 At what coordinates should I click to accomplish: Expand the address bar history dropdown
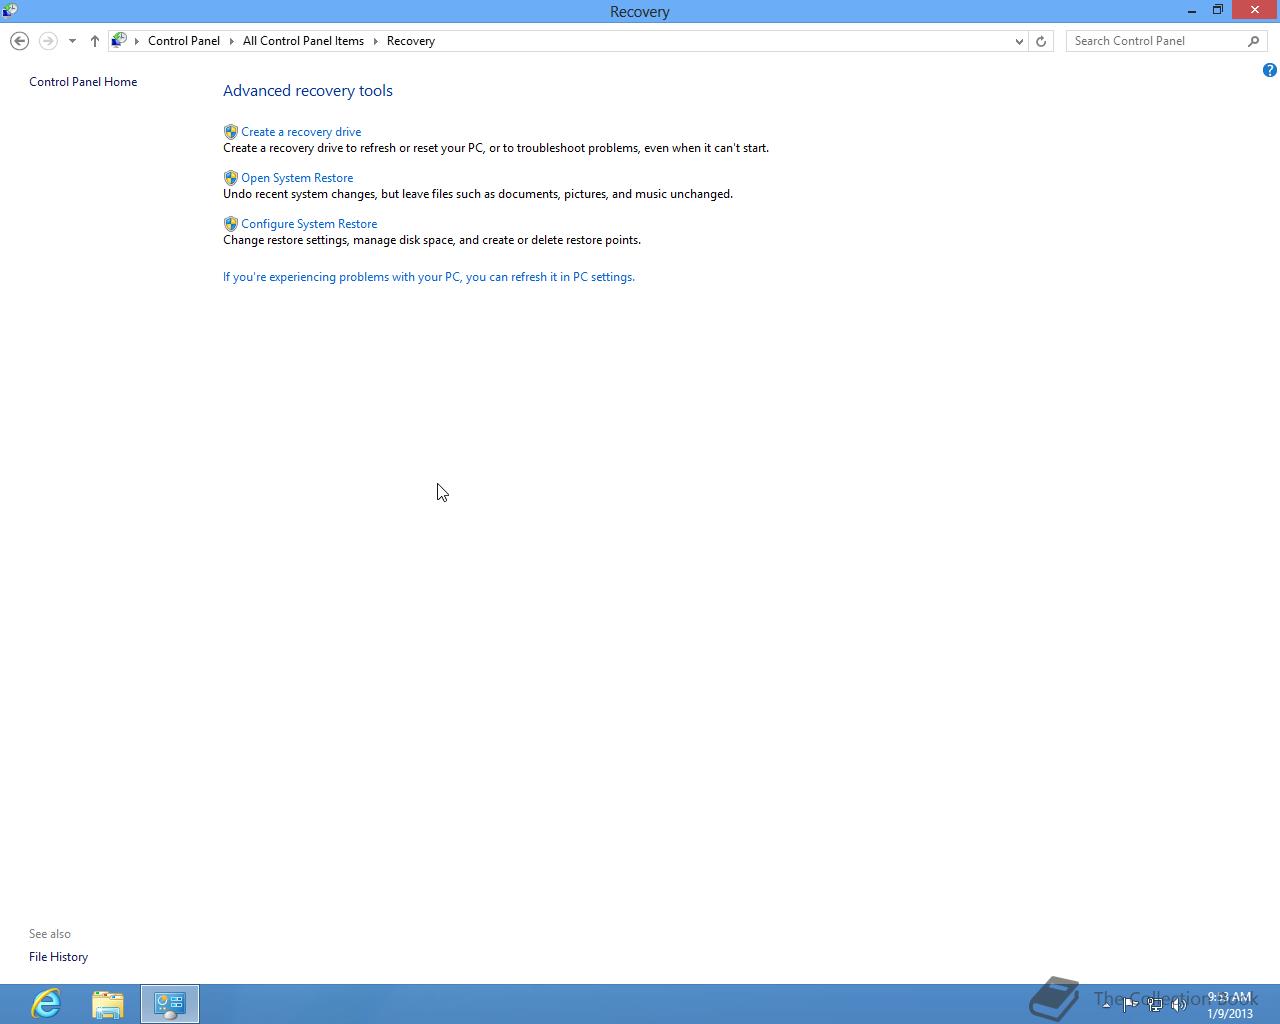1019,41
